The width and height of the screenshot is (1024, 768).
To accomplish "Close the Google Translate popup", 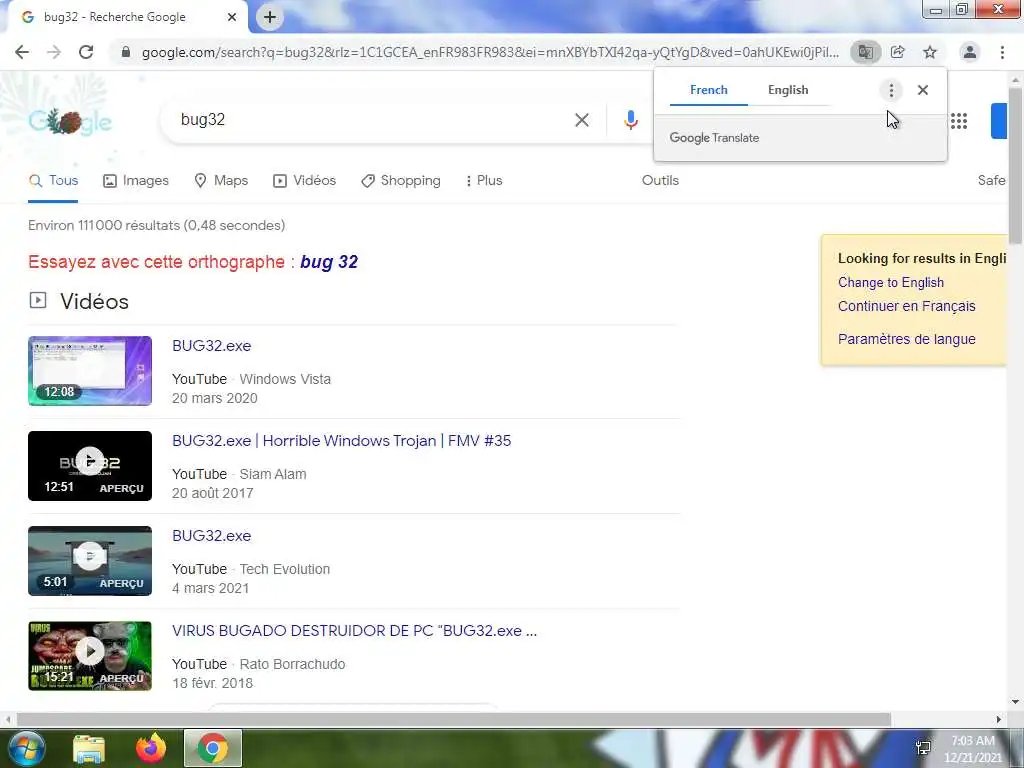I will pos(923,90).
